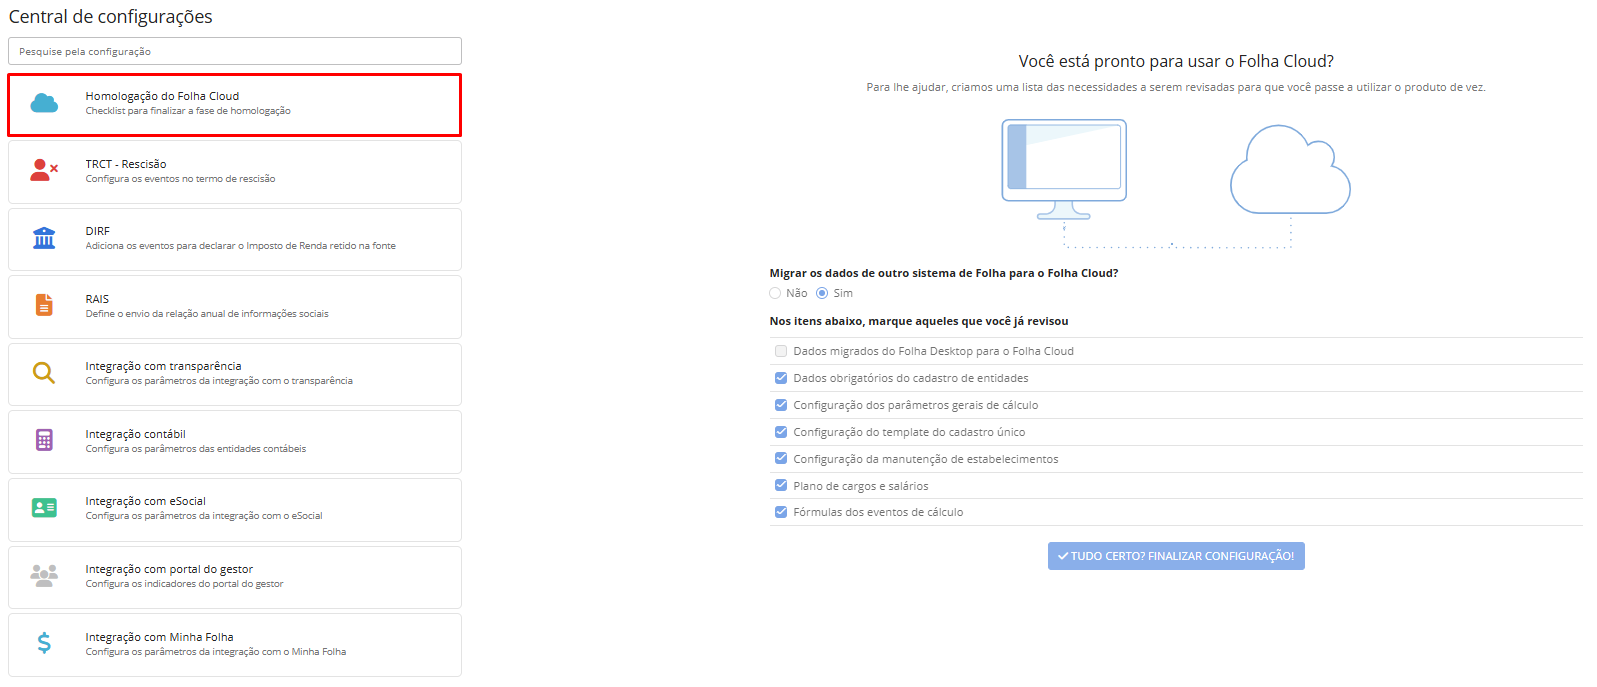Click 'Configura os indicadores do portal' description

coord(184,584)
